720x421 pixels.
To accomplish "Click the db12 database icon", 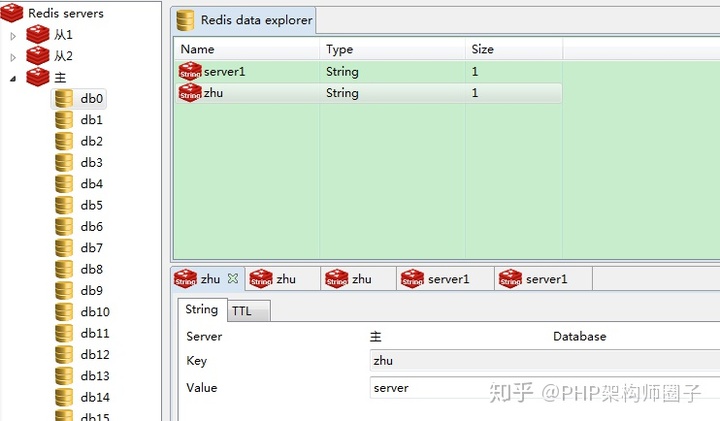I will click(64, 354).
